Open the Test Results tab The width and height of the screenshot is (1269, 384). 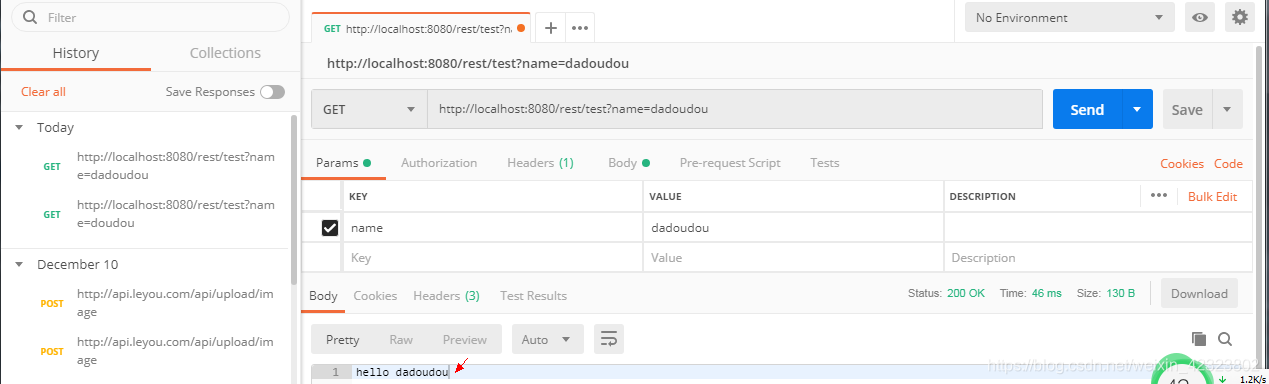click(x=533, y=295)
